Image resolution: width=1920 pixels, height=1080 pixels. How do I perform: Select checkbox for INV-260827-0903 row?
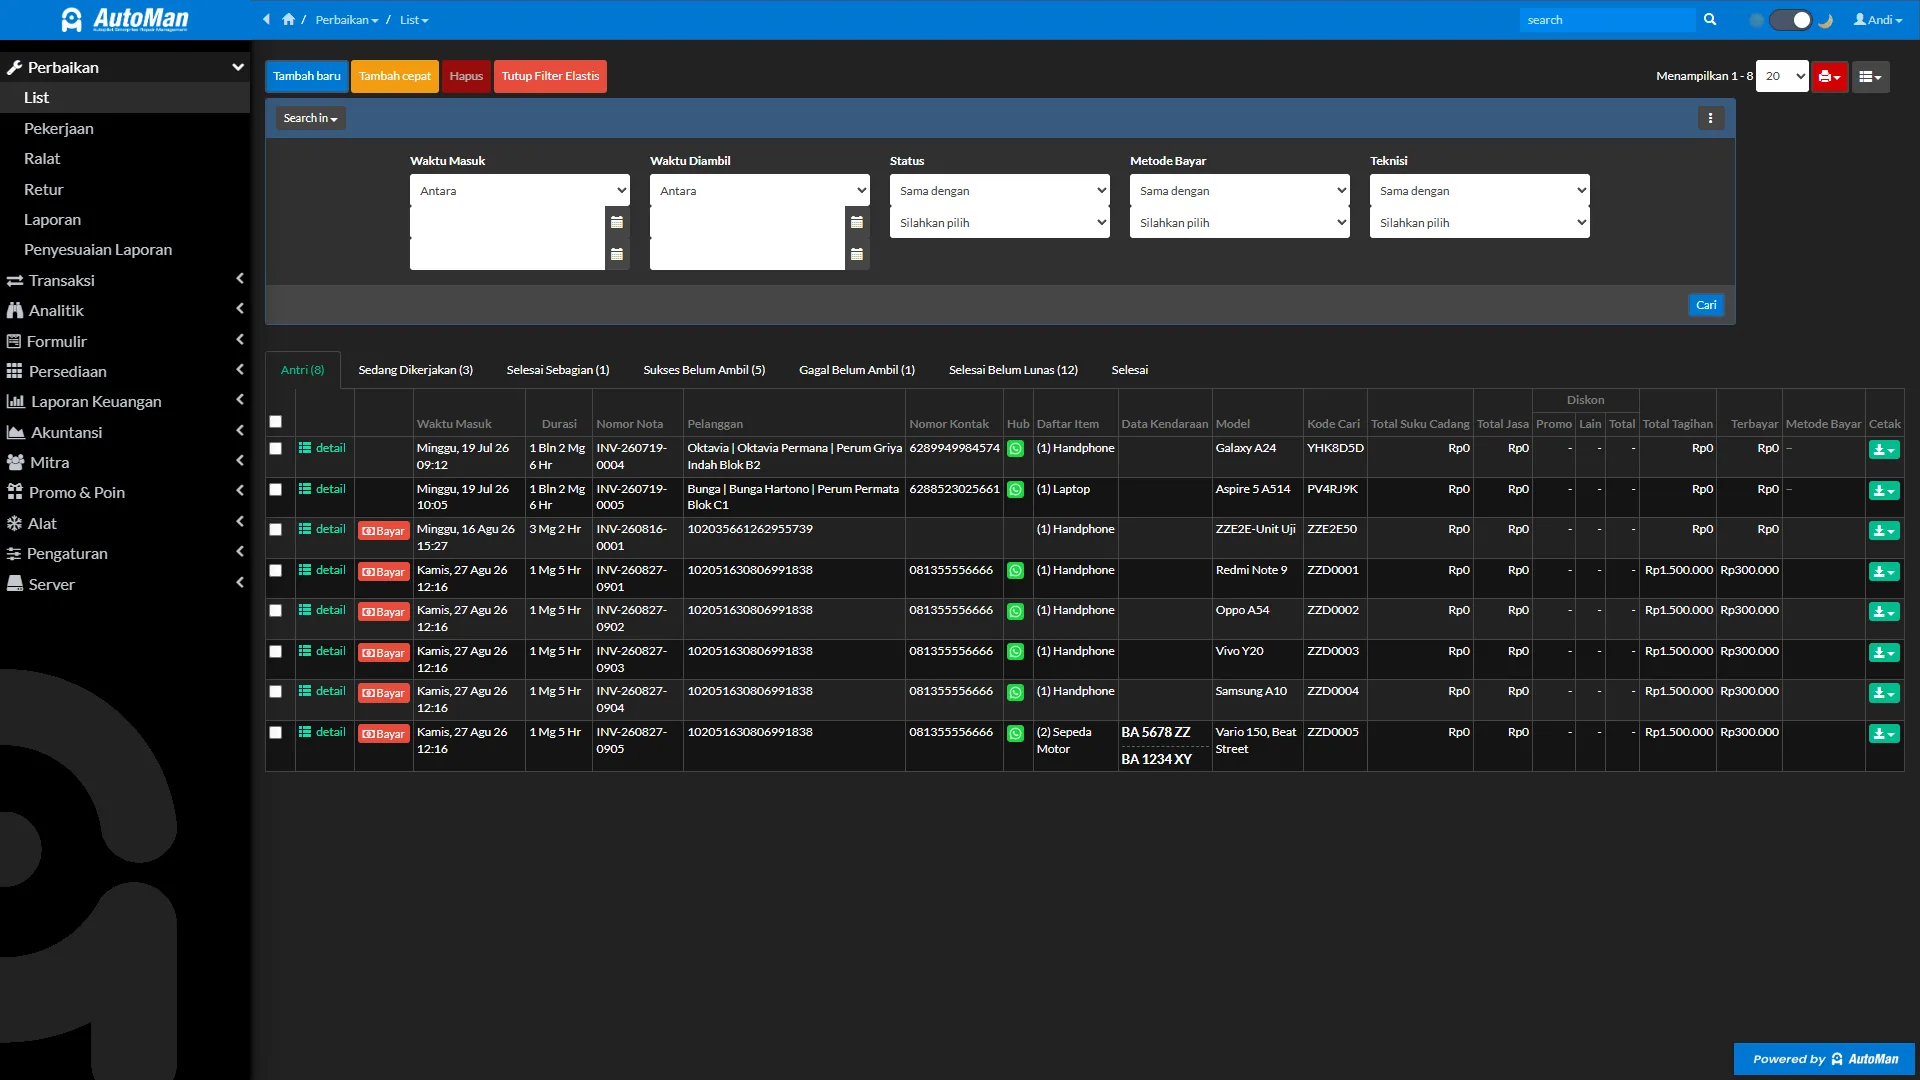pyautogui.click(x=276, y=652)
